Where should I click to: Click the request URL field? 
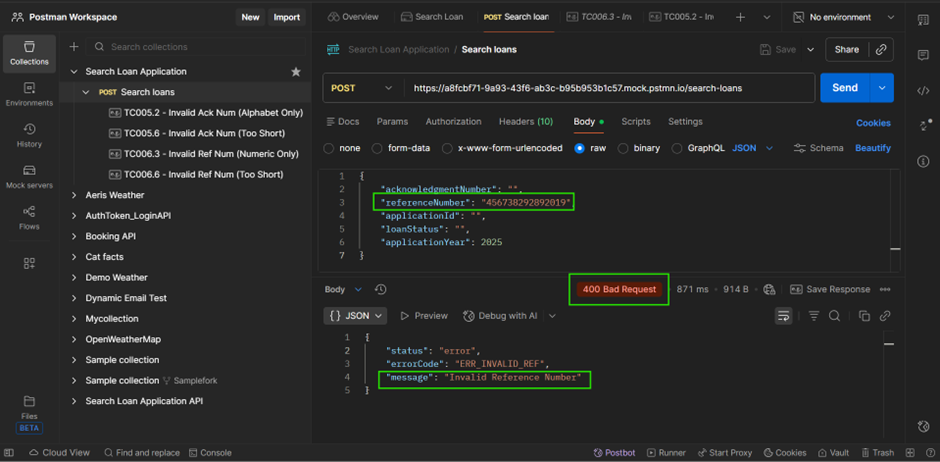(x=610, y=88)
